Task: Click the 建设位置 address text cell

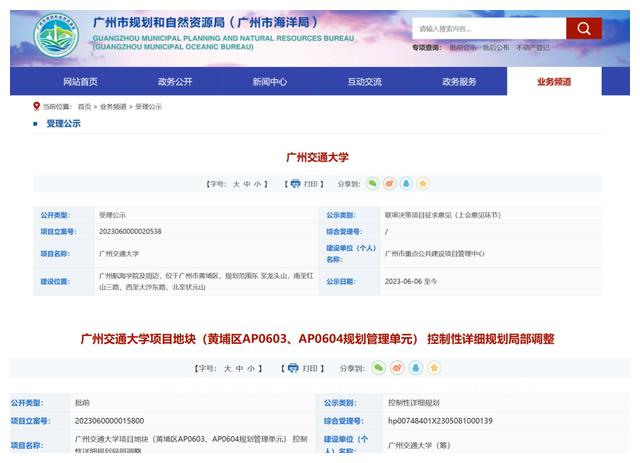Action: point(206,281)
